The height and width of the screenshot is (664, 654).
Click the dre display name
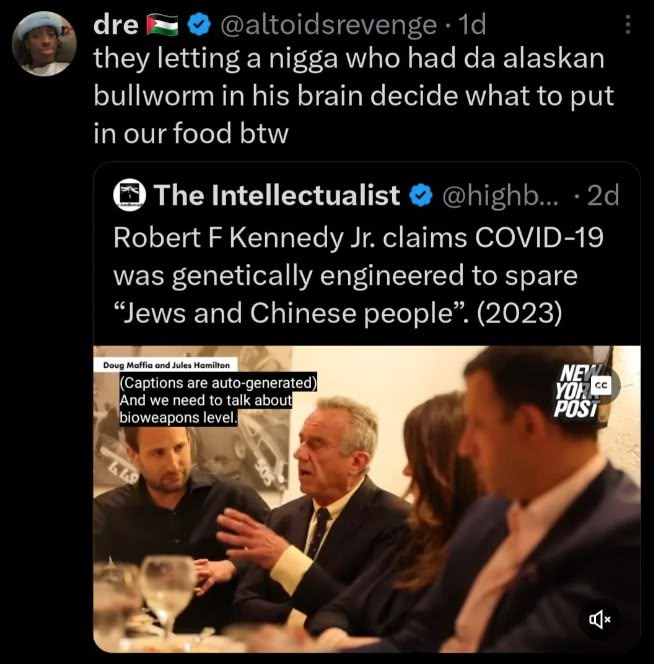coord(116,25)
